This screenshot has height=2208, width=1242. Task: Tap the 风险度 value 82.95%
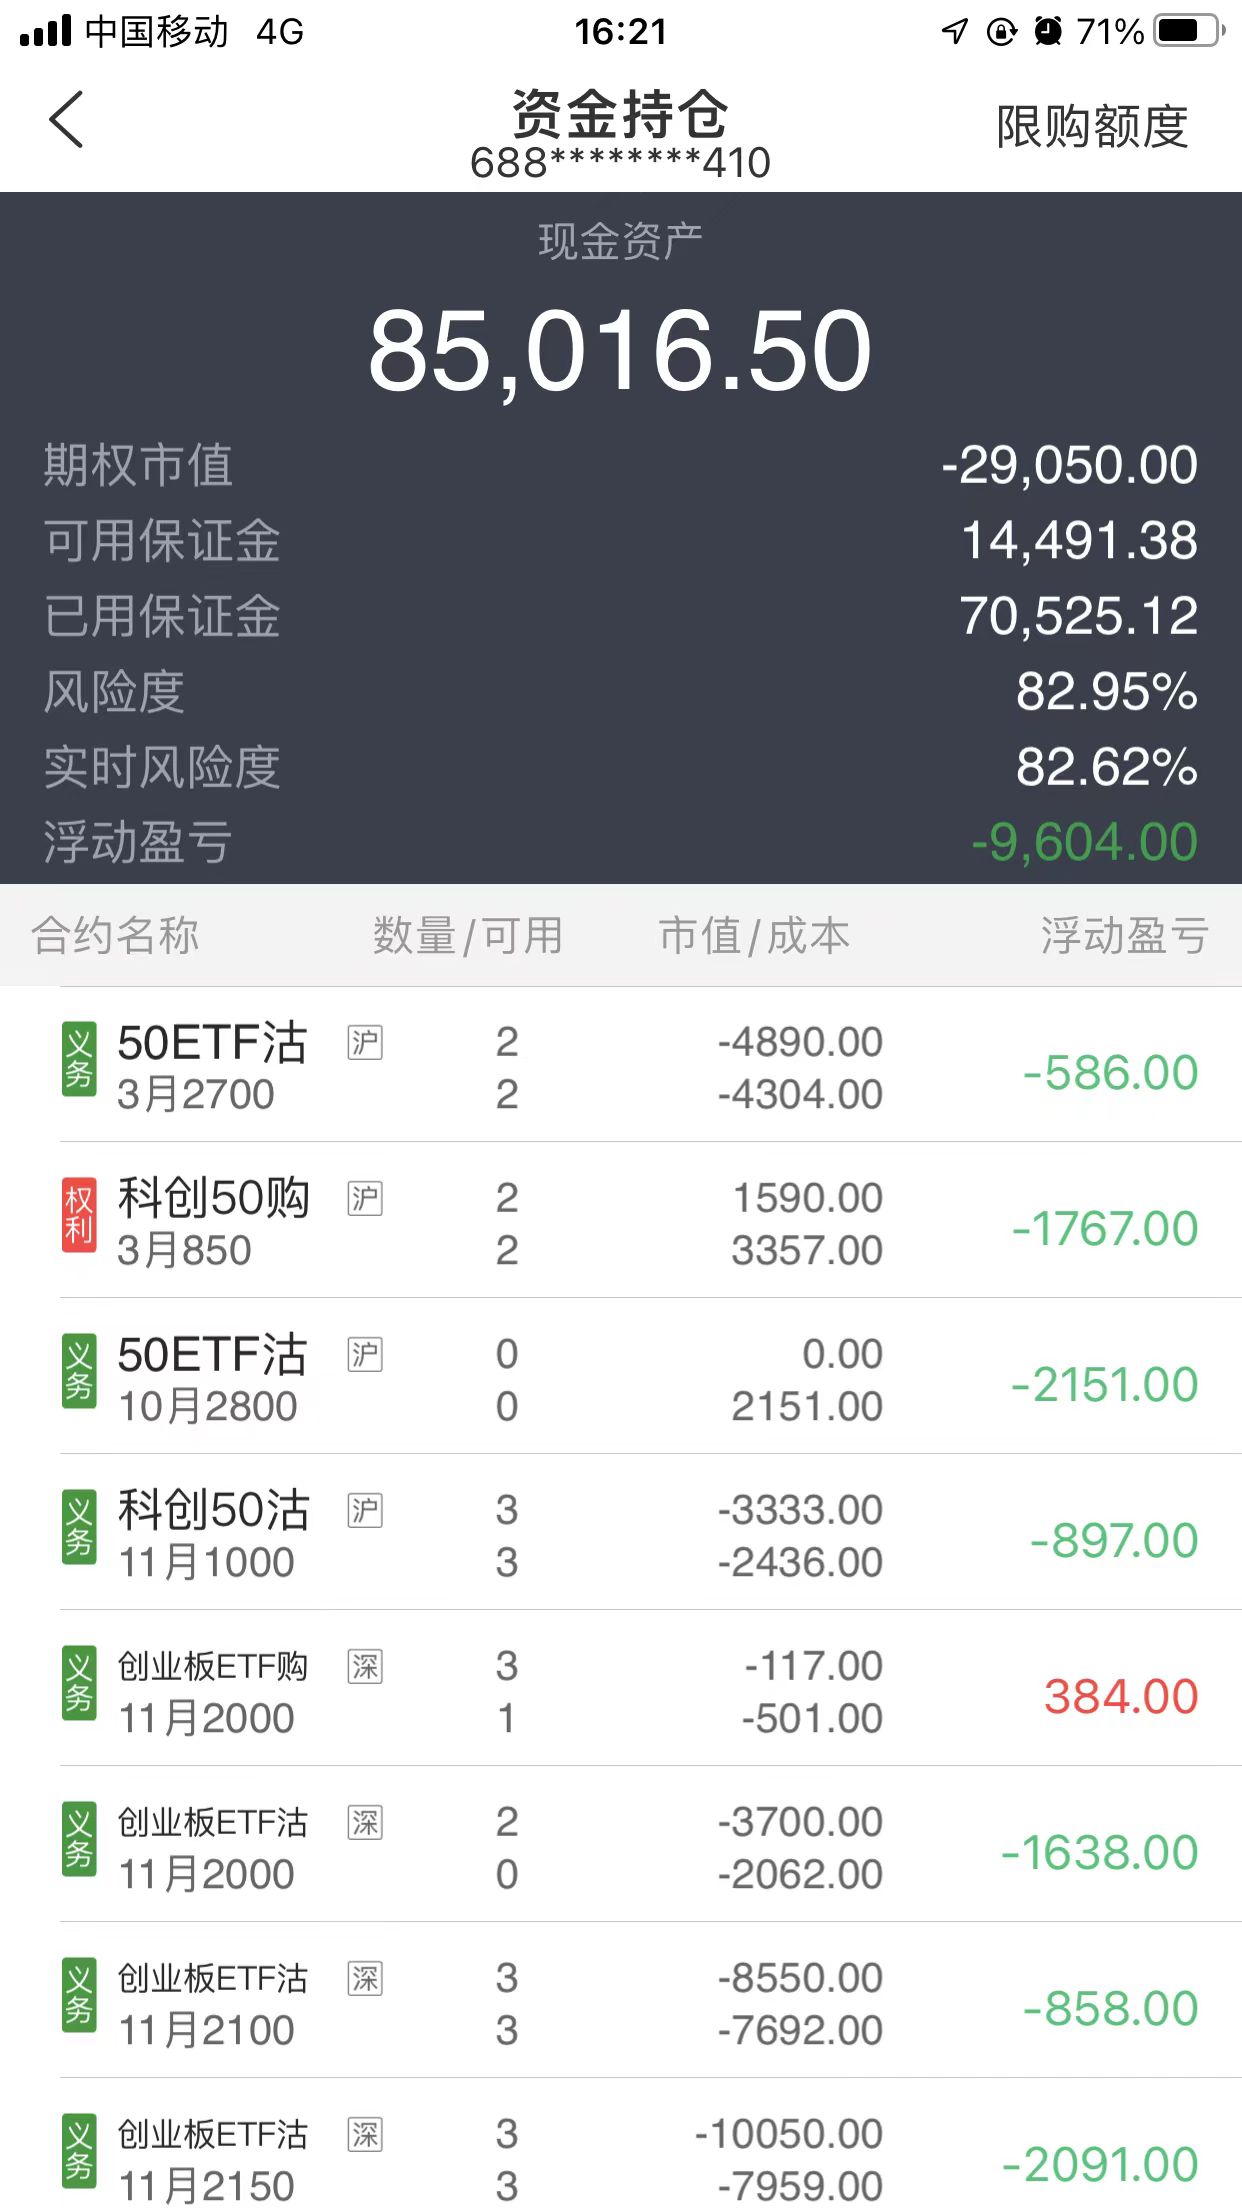tap(1106, 692)
